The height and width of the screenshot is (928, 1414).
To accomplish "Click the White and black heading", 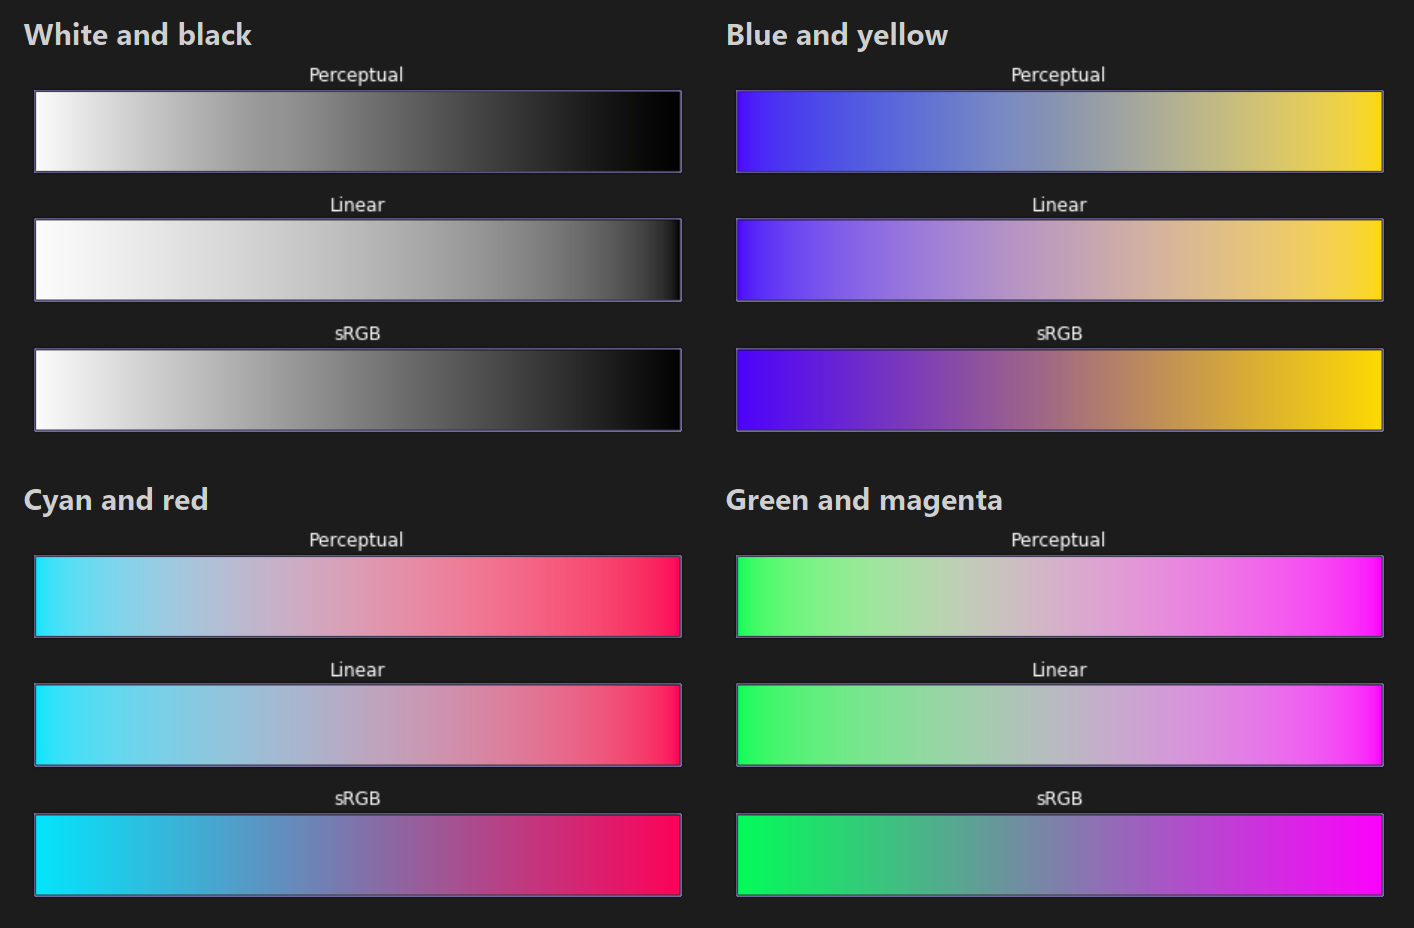I will 138,34.
